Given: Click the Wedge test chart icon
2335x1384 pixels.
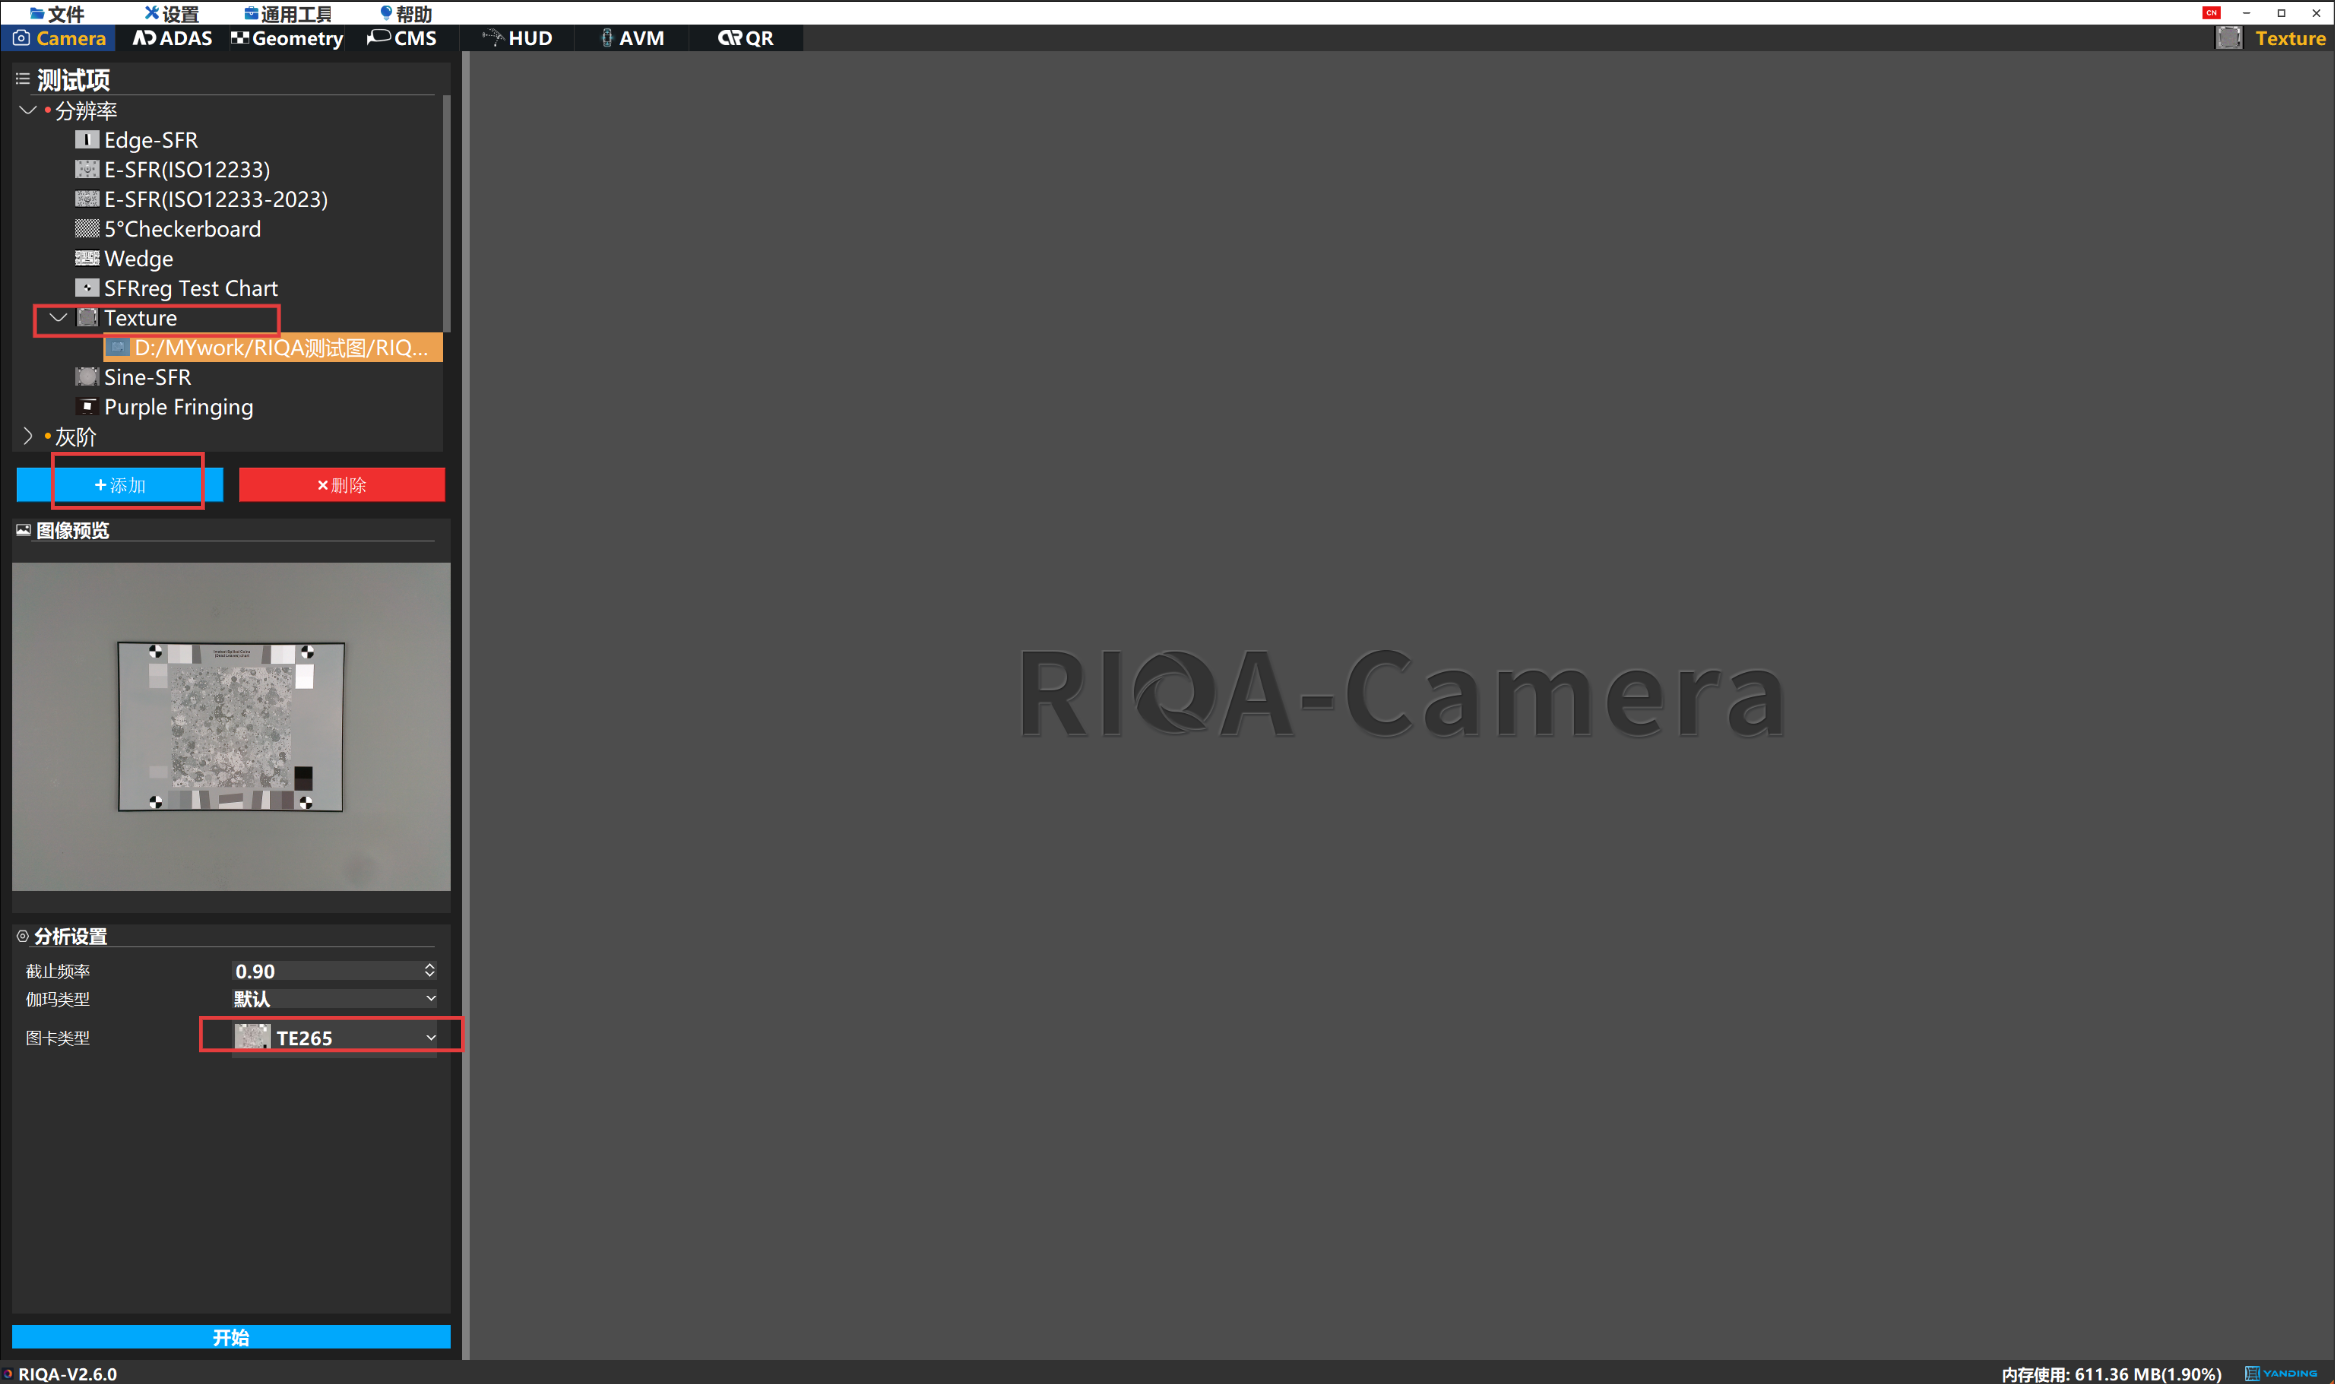Looking at the screenshot, I should (87, 259).
